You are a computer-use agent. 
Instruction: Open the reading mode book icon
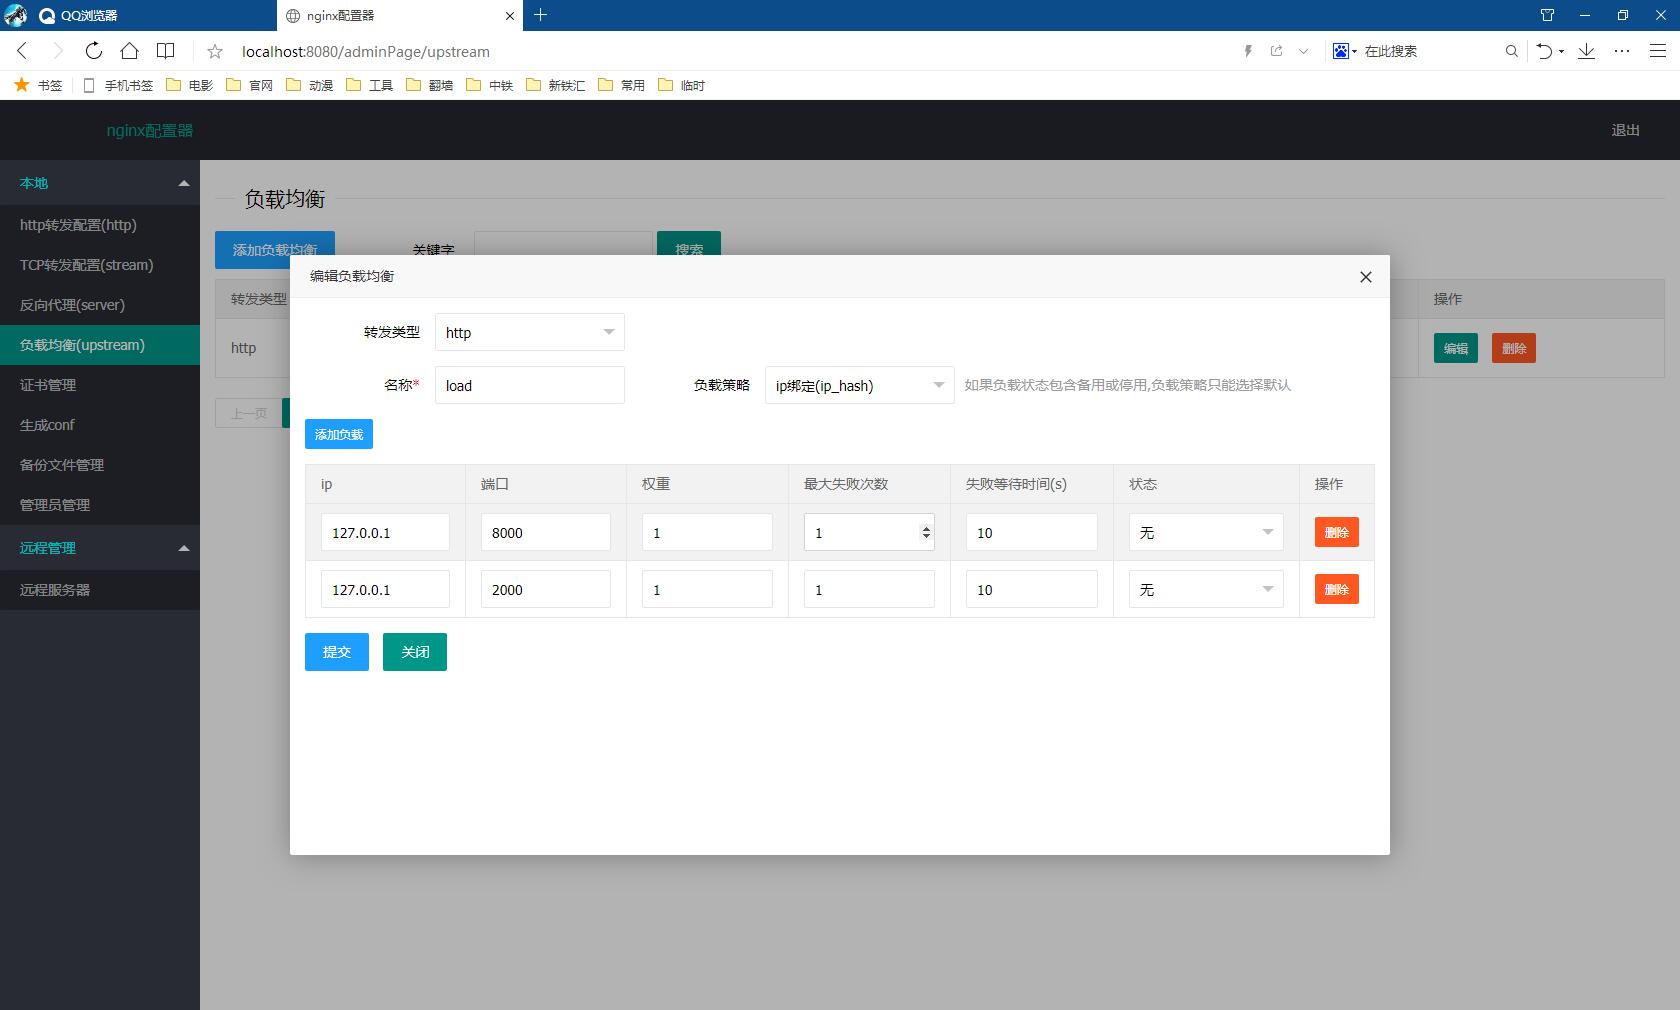pyautogui.click(x=166, y=51)
